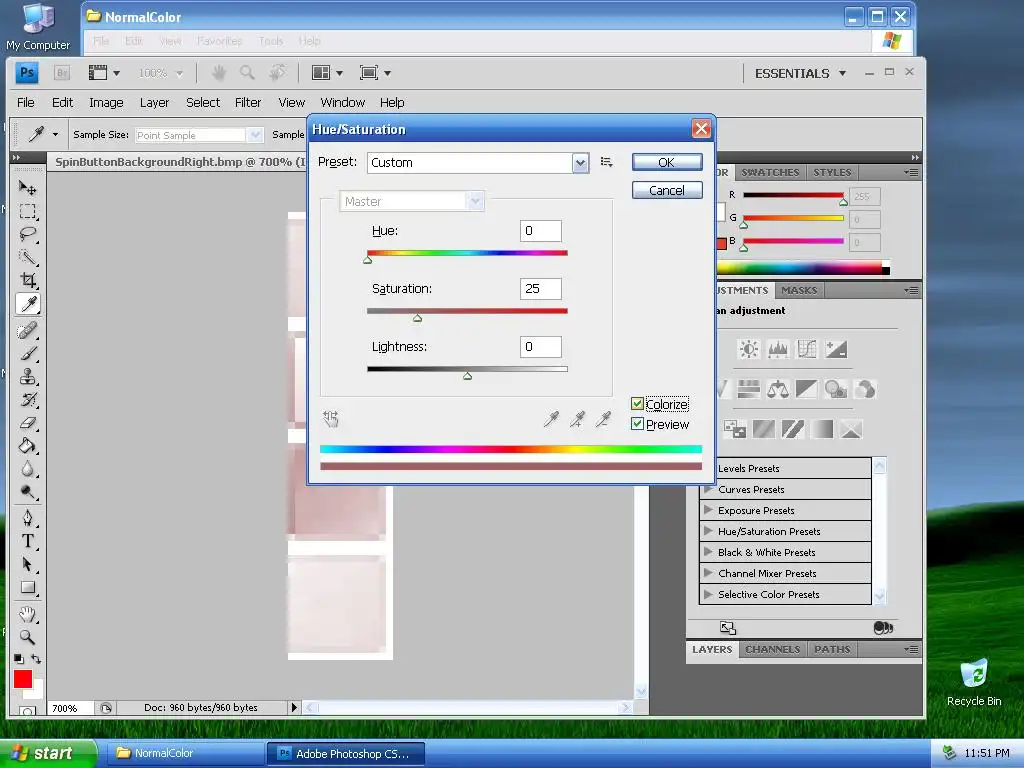Viewport: 1024px width, 768px height.
Task: Click the Saturation slider handle
Action: [x=417, y=318]
